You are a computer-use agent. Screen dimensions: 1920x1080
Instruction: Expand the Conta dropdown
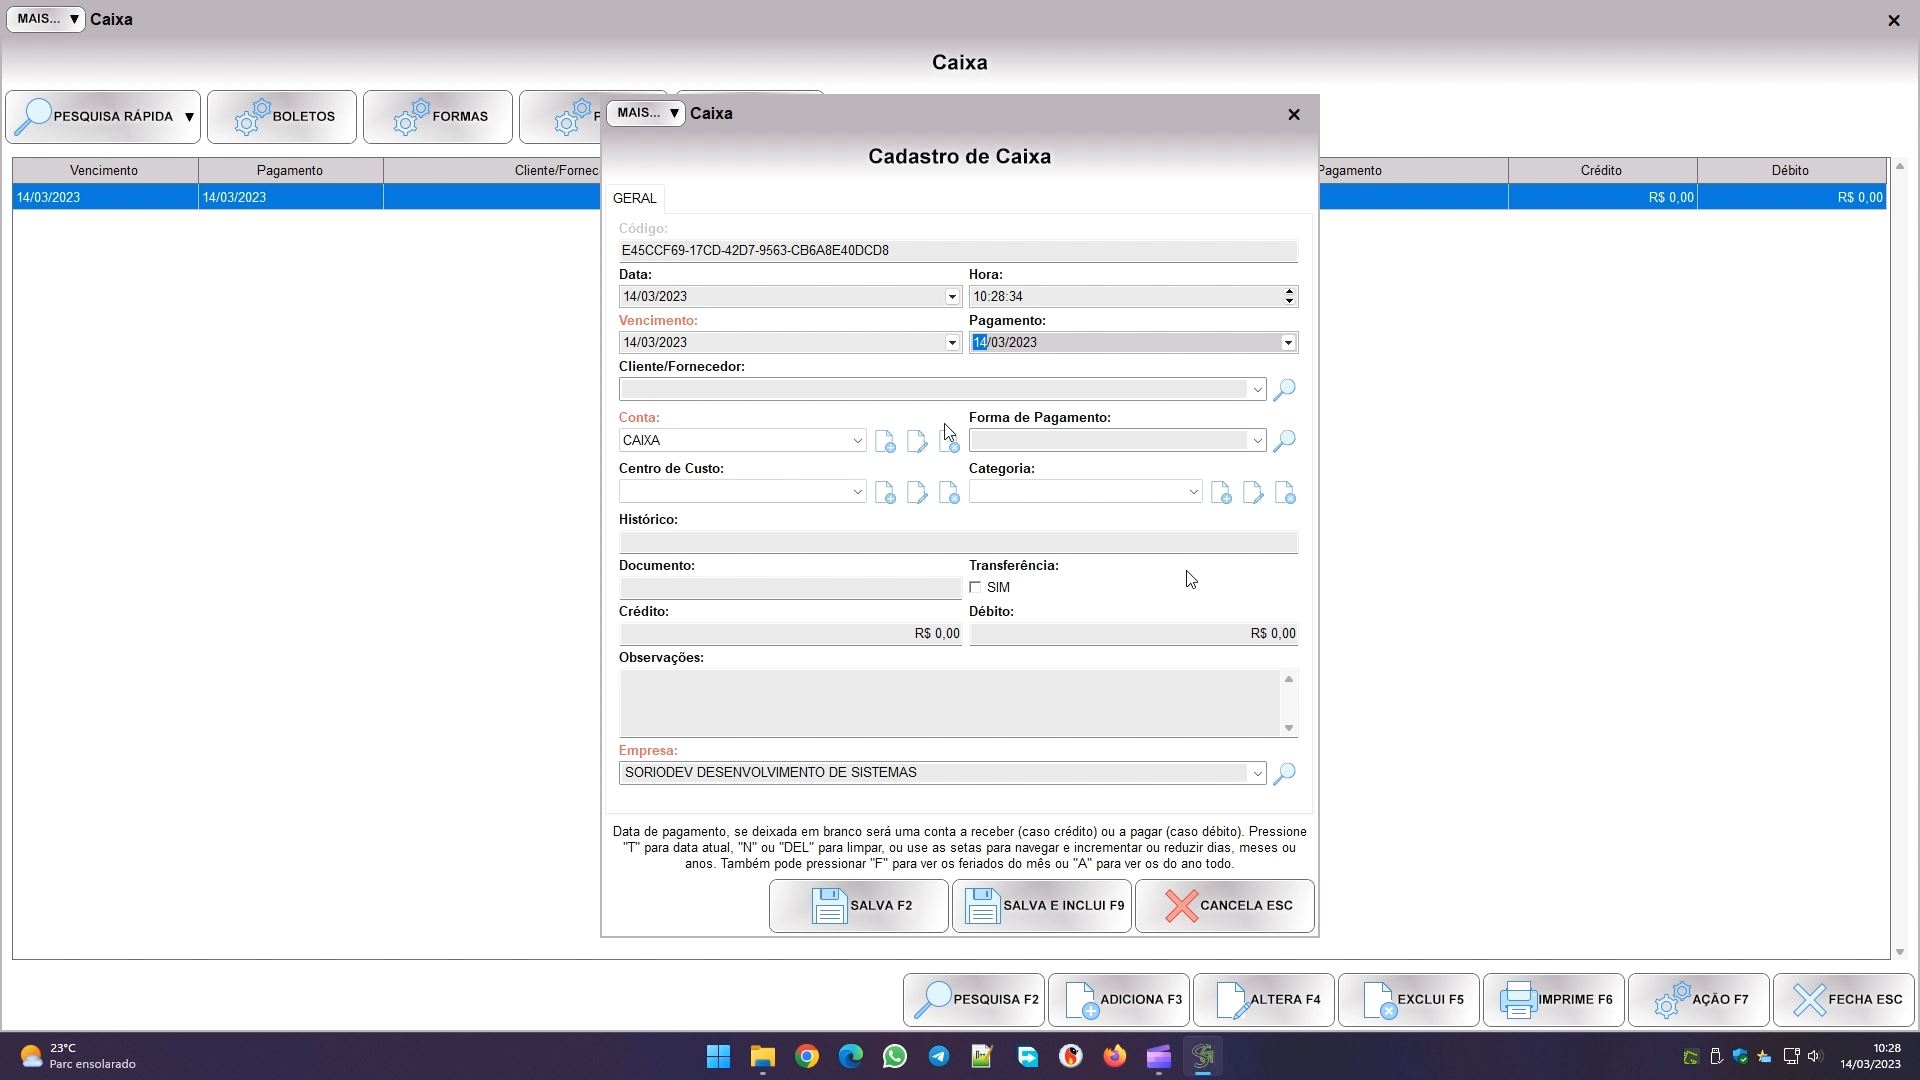tap(857, 441)
